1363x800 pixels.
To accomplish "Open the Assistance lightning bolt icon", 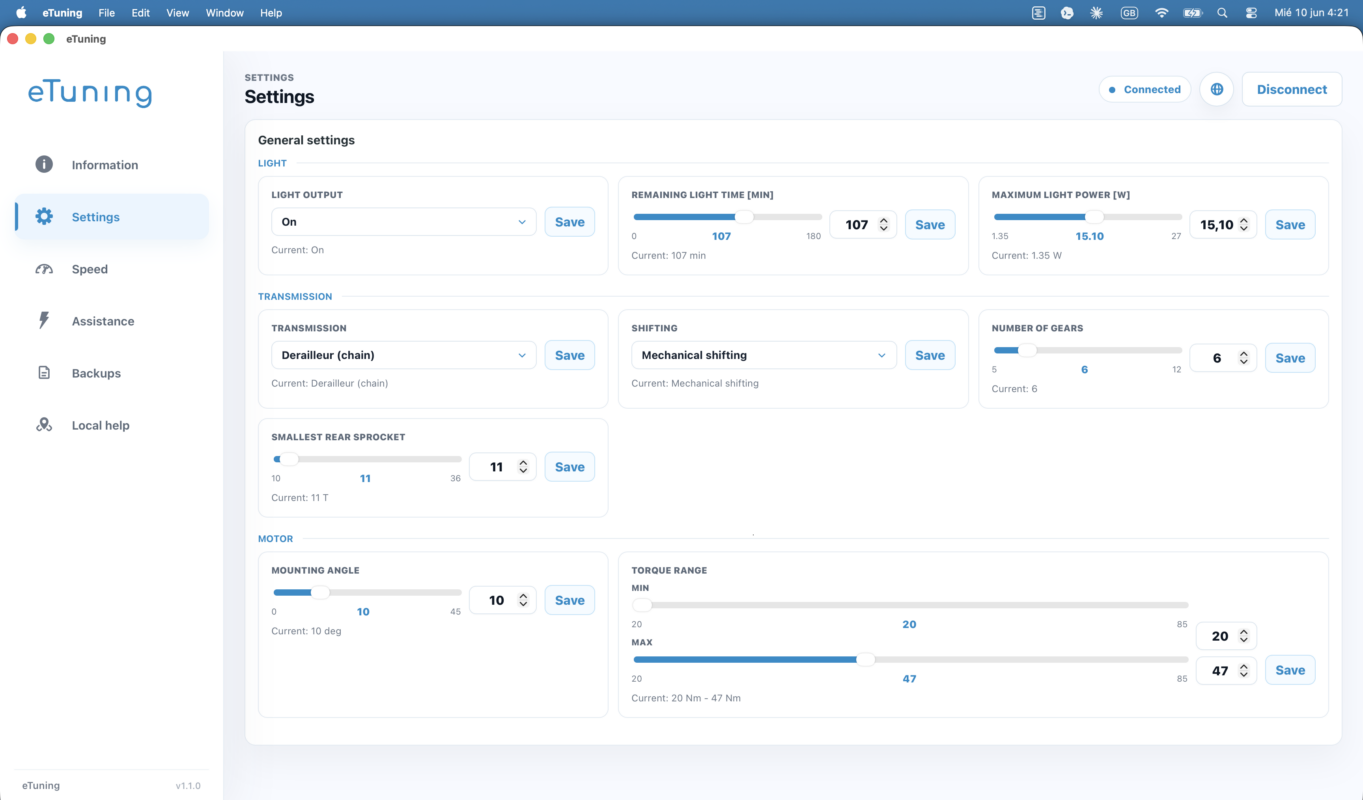I will pyautogui.click(x=44, y=320).
